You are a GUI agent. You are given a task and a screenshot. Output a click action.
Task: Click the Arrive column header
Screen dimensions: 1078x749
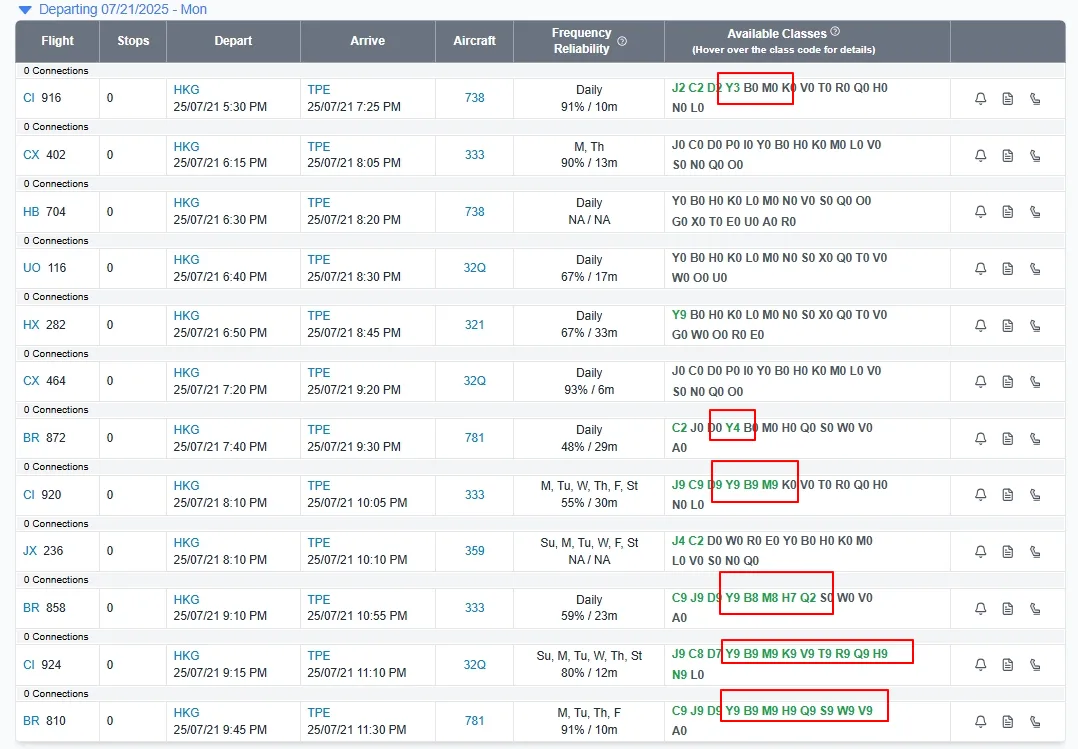pyautogui.click(x=368, y=41)
